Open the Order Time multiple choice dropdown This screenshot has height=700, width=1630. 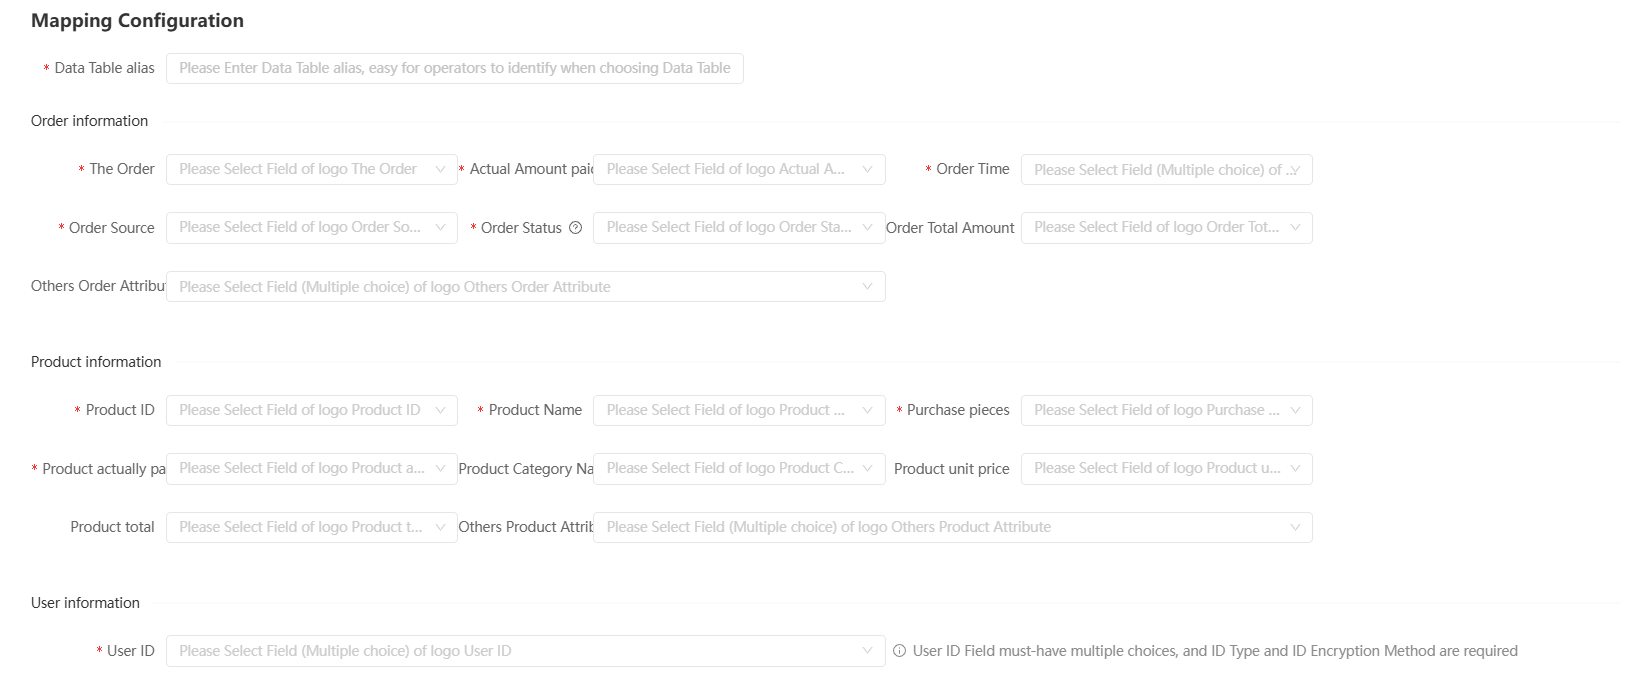coord(1166,170)
